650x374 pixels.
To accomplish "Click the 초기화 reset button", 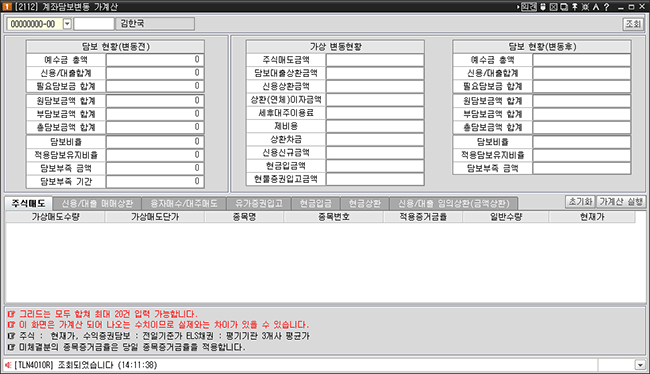I will click(580, 202).
